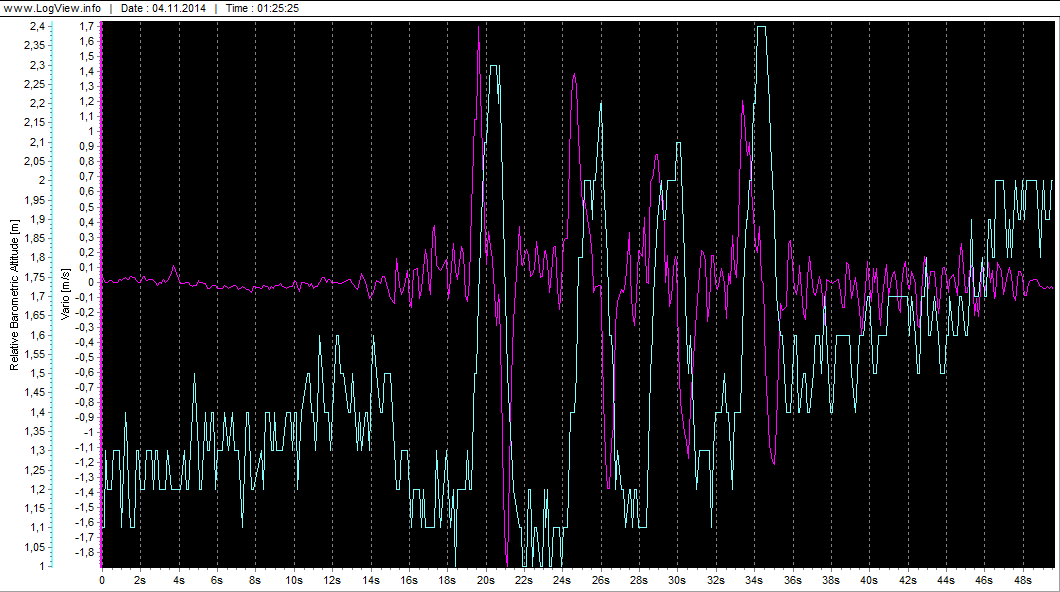
Task: Click the 48s time axis tick label
Action: [x=1022, y=581]
